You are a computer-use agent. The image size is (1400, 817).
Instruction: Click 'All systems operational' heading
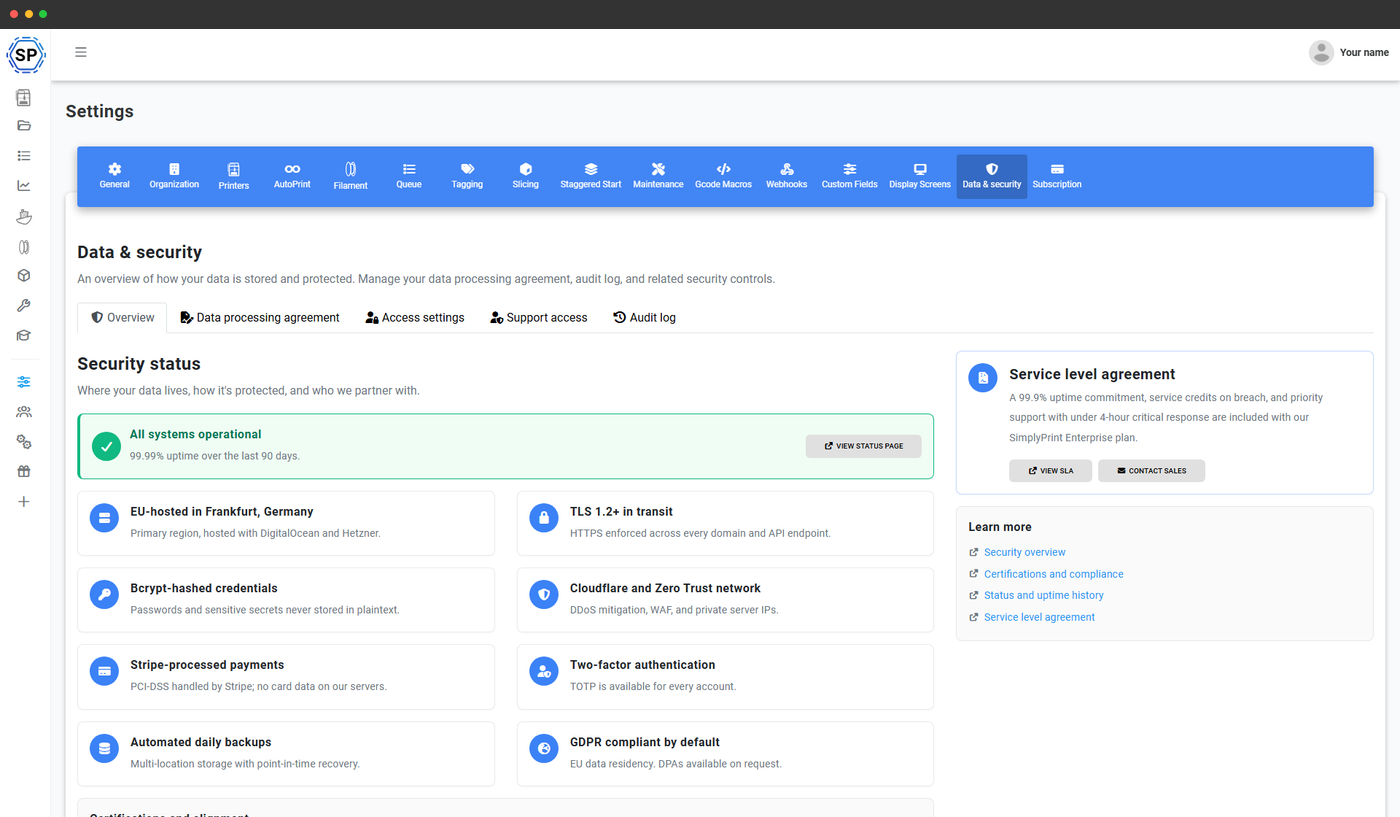pos(196,434)
